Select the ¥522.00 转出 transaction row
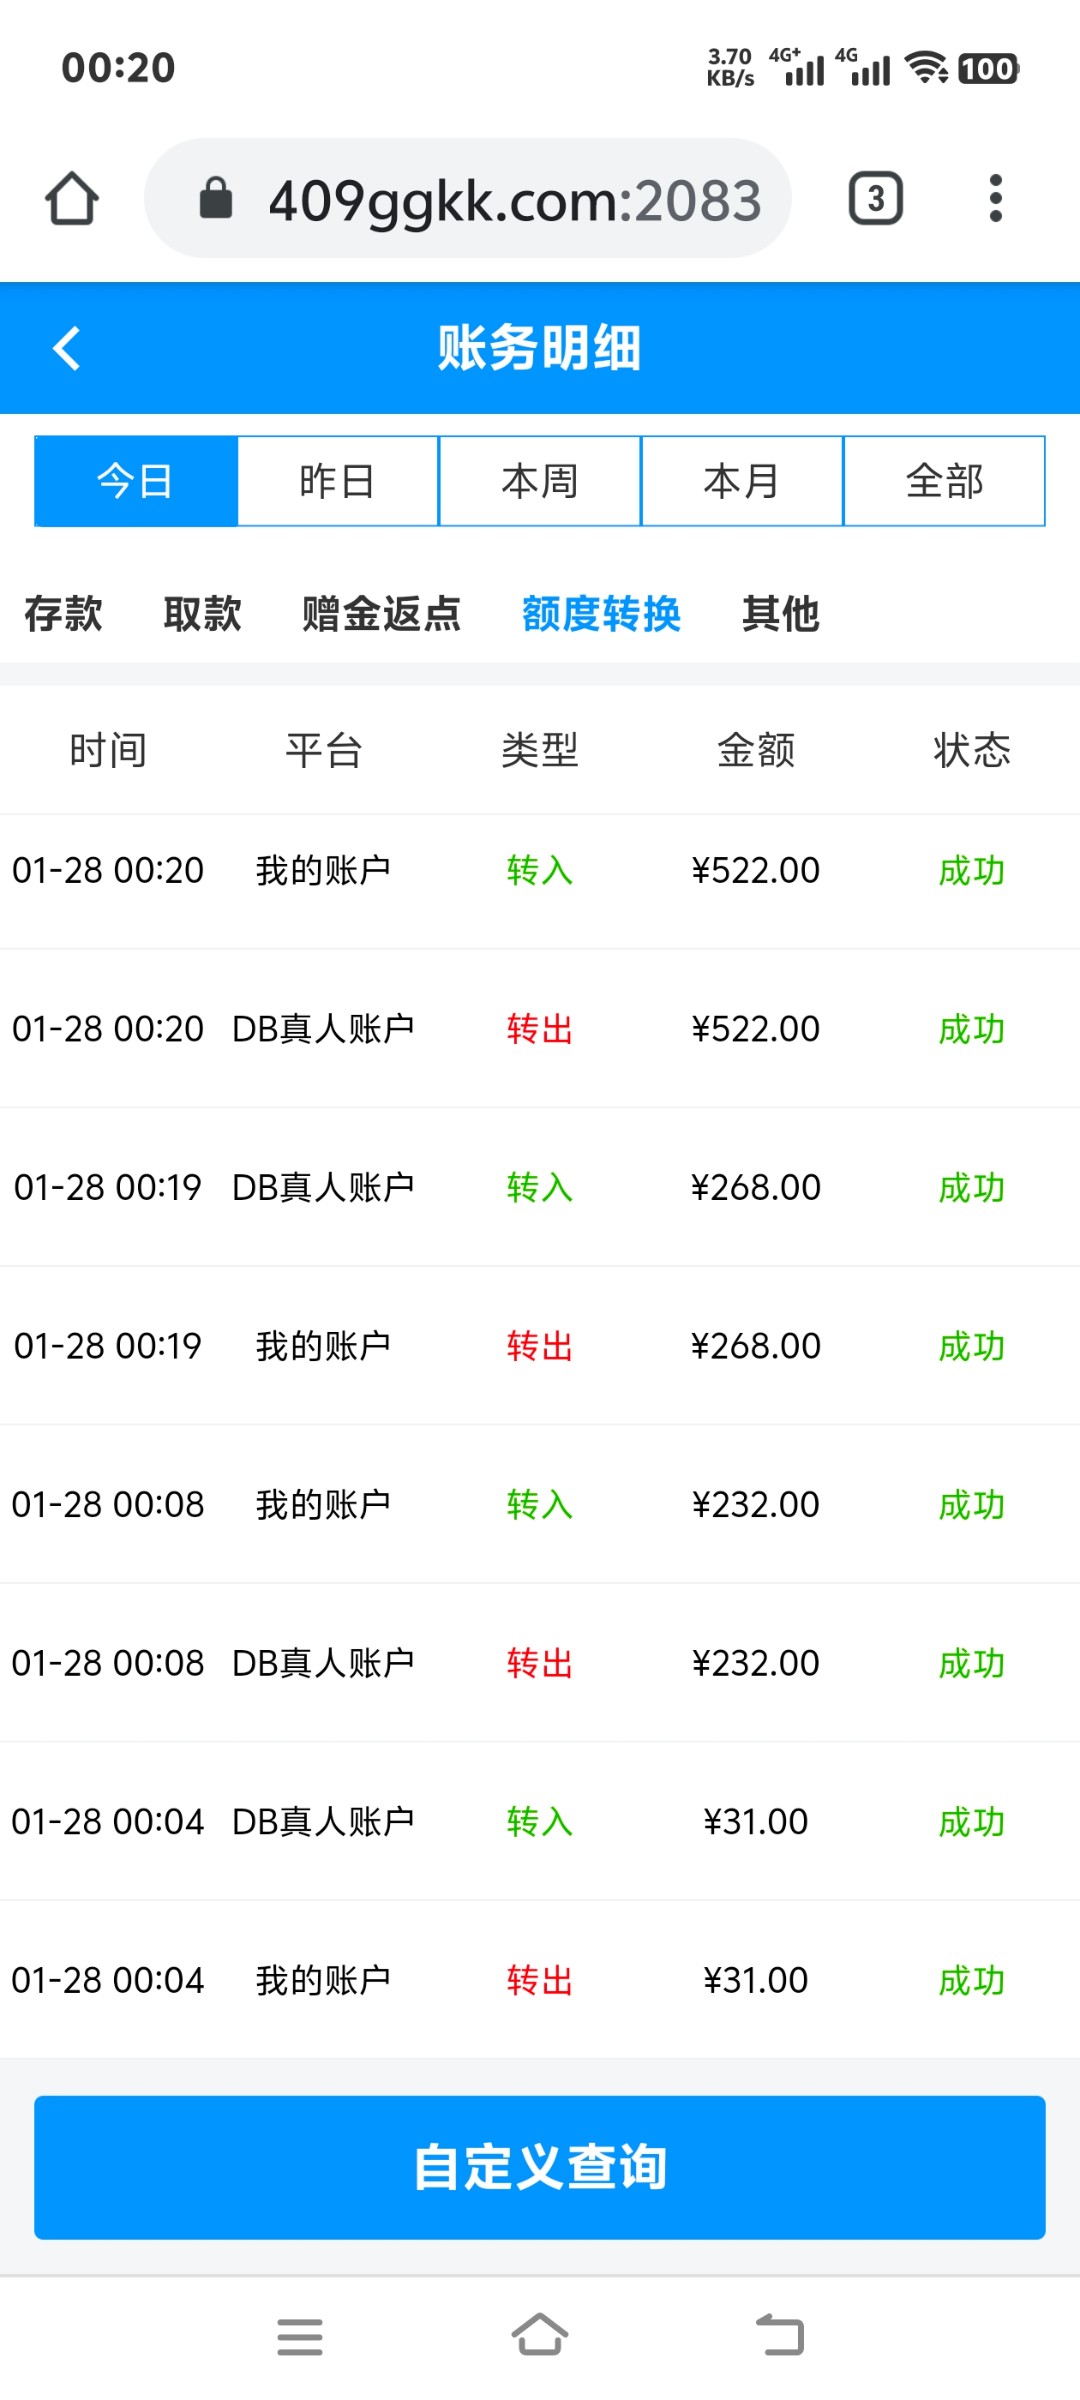The image size is (1080, 2400). 540,1028
